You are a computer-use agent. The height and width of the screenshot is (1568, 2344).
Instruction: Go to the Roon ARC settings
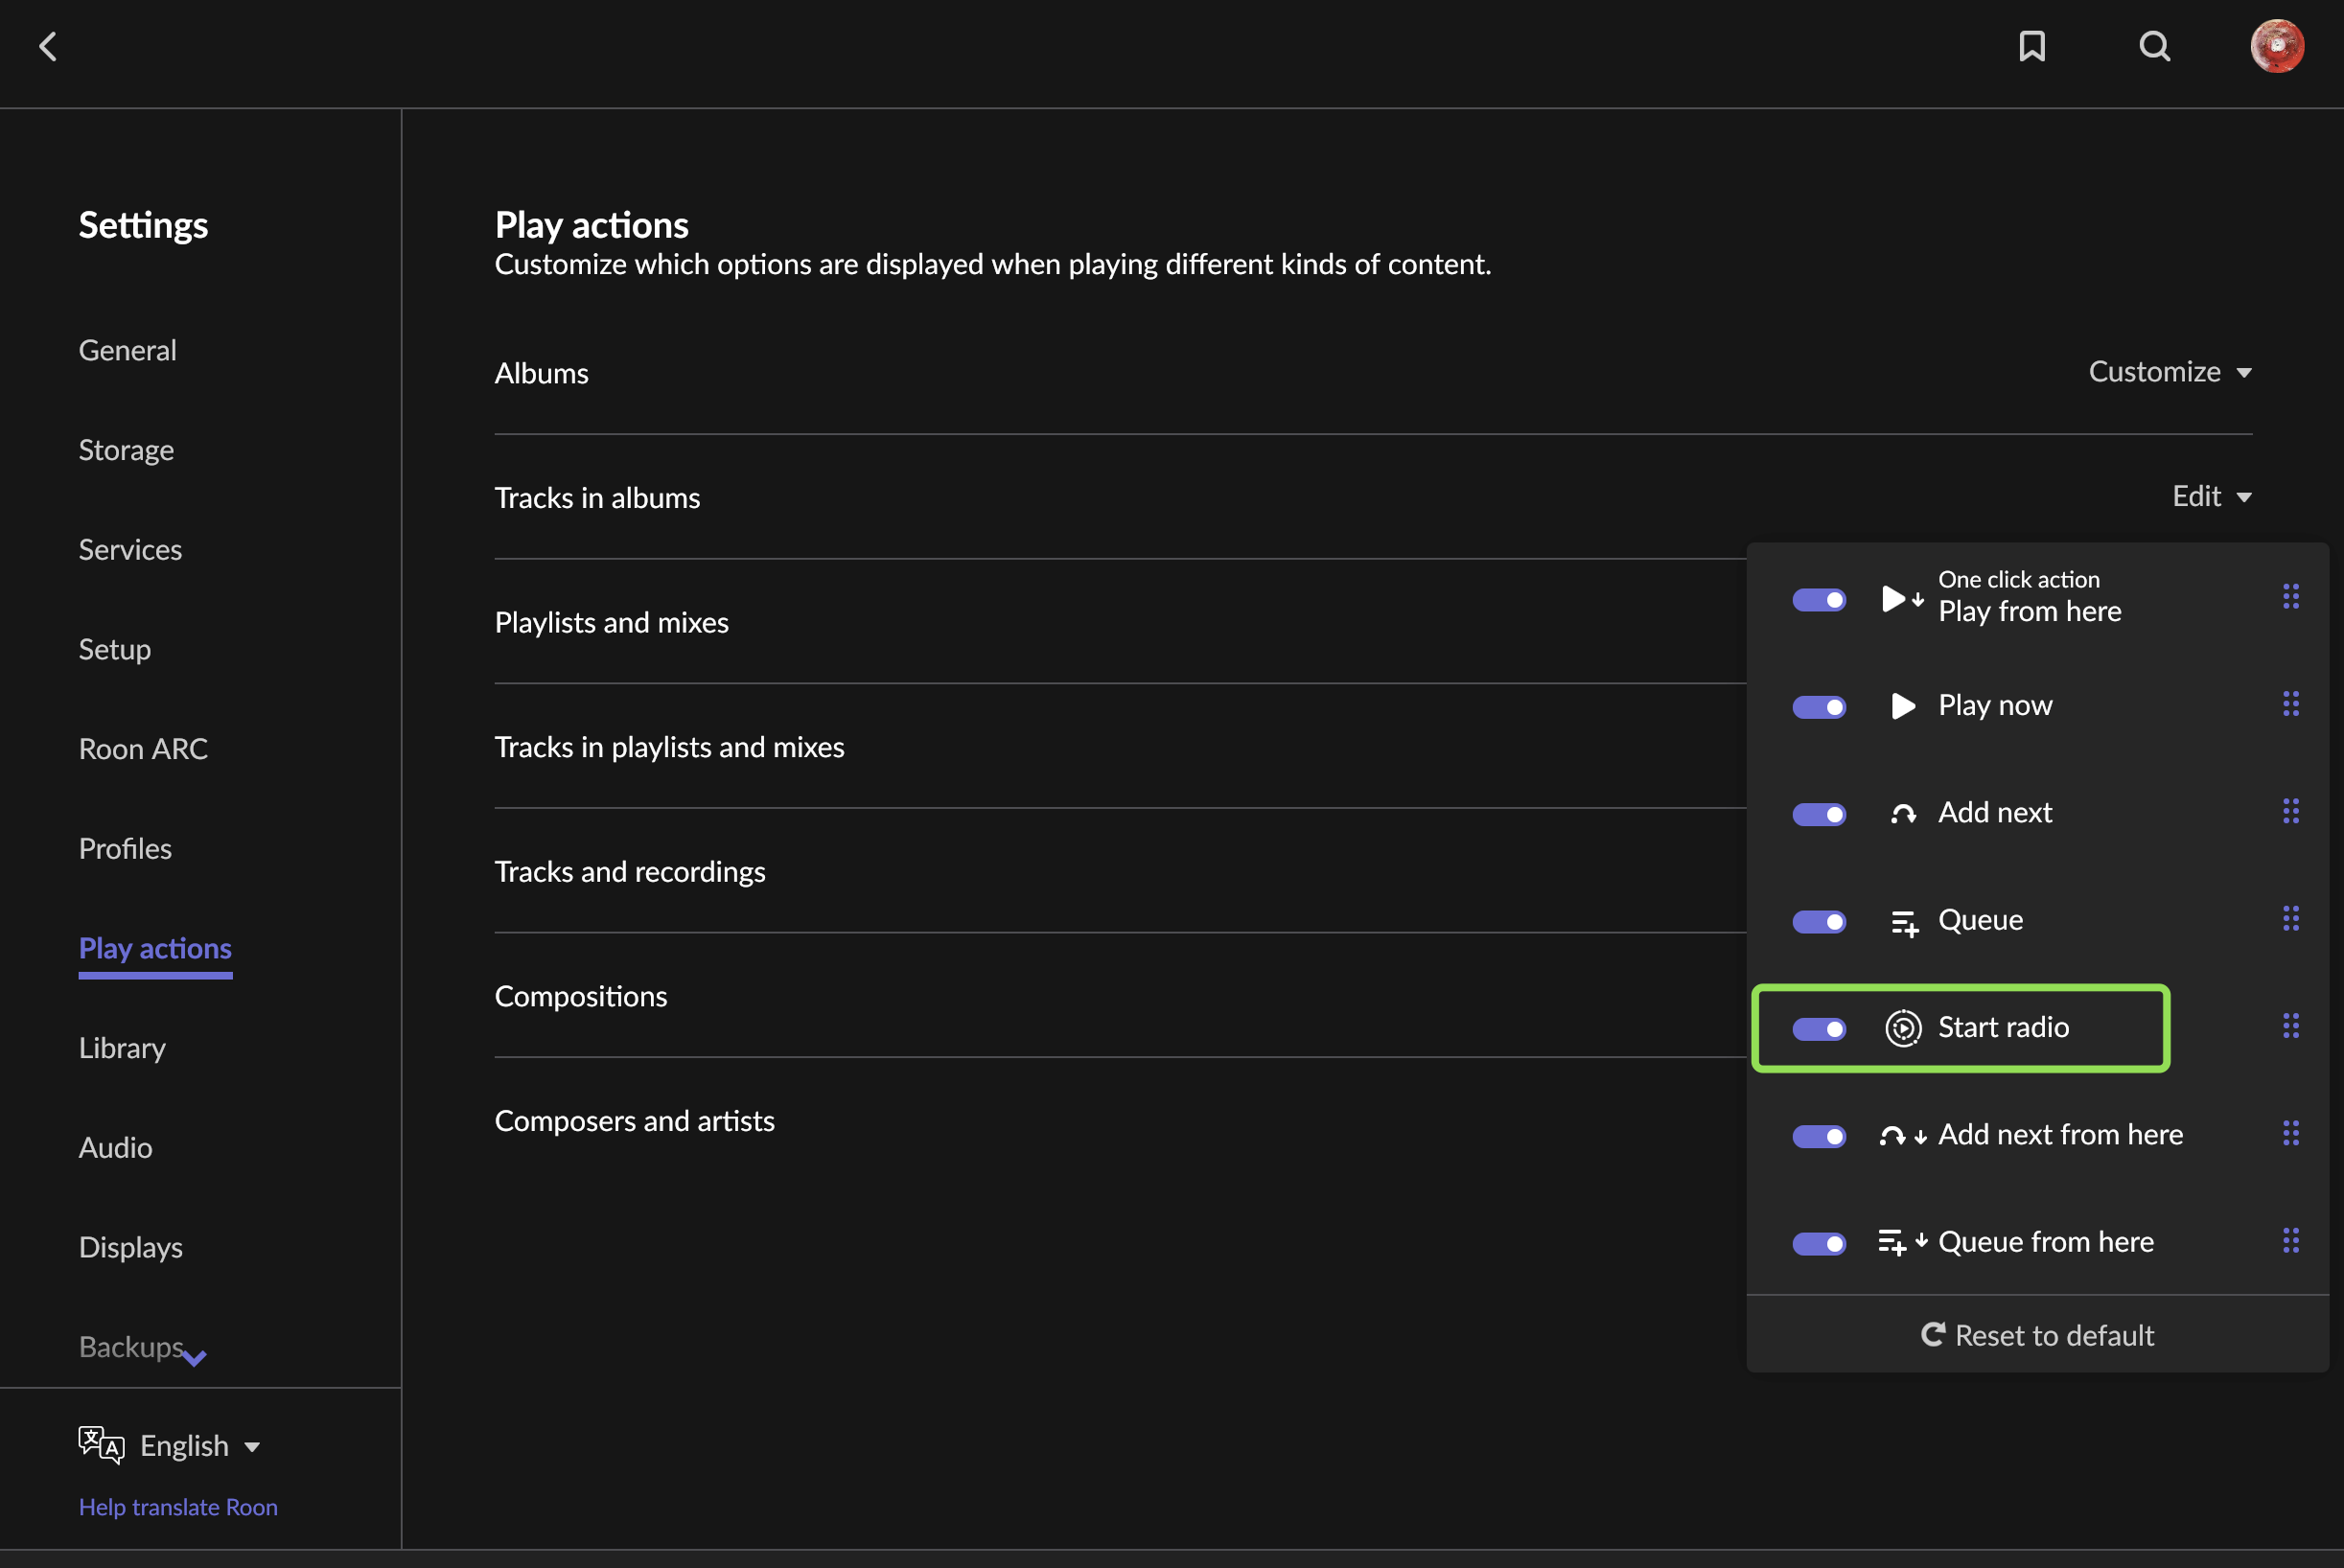[x=143, y=748]
